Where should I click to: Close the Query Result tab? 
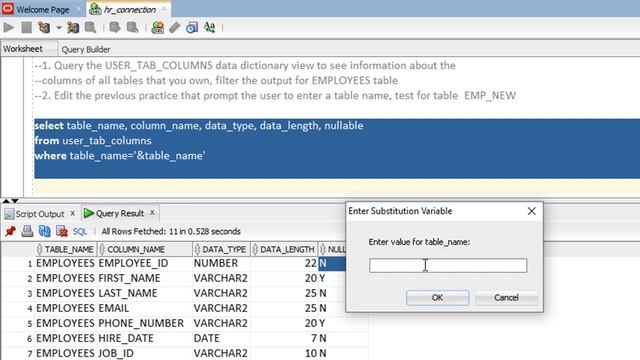click(x=152, y=213)
